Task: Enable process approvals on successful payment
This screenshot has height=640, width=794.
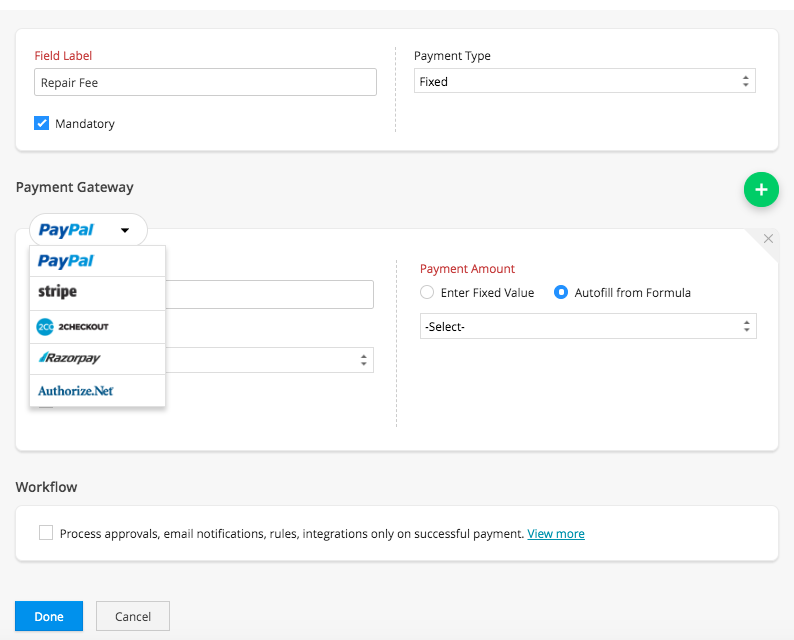Action: tap(46, 533)
